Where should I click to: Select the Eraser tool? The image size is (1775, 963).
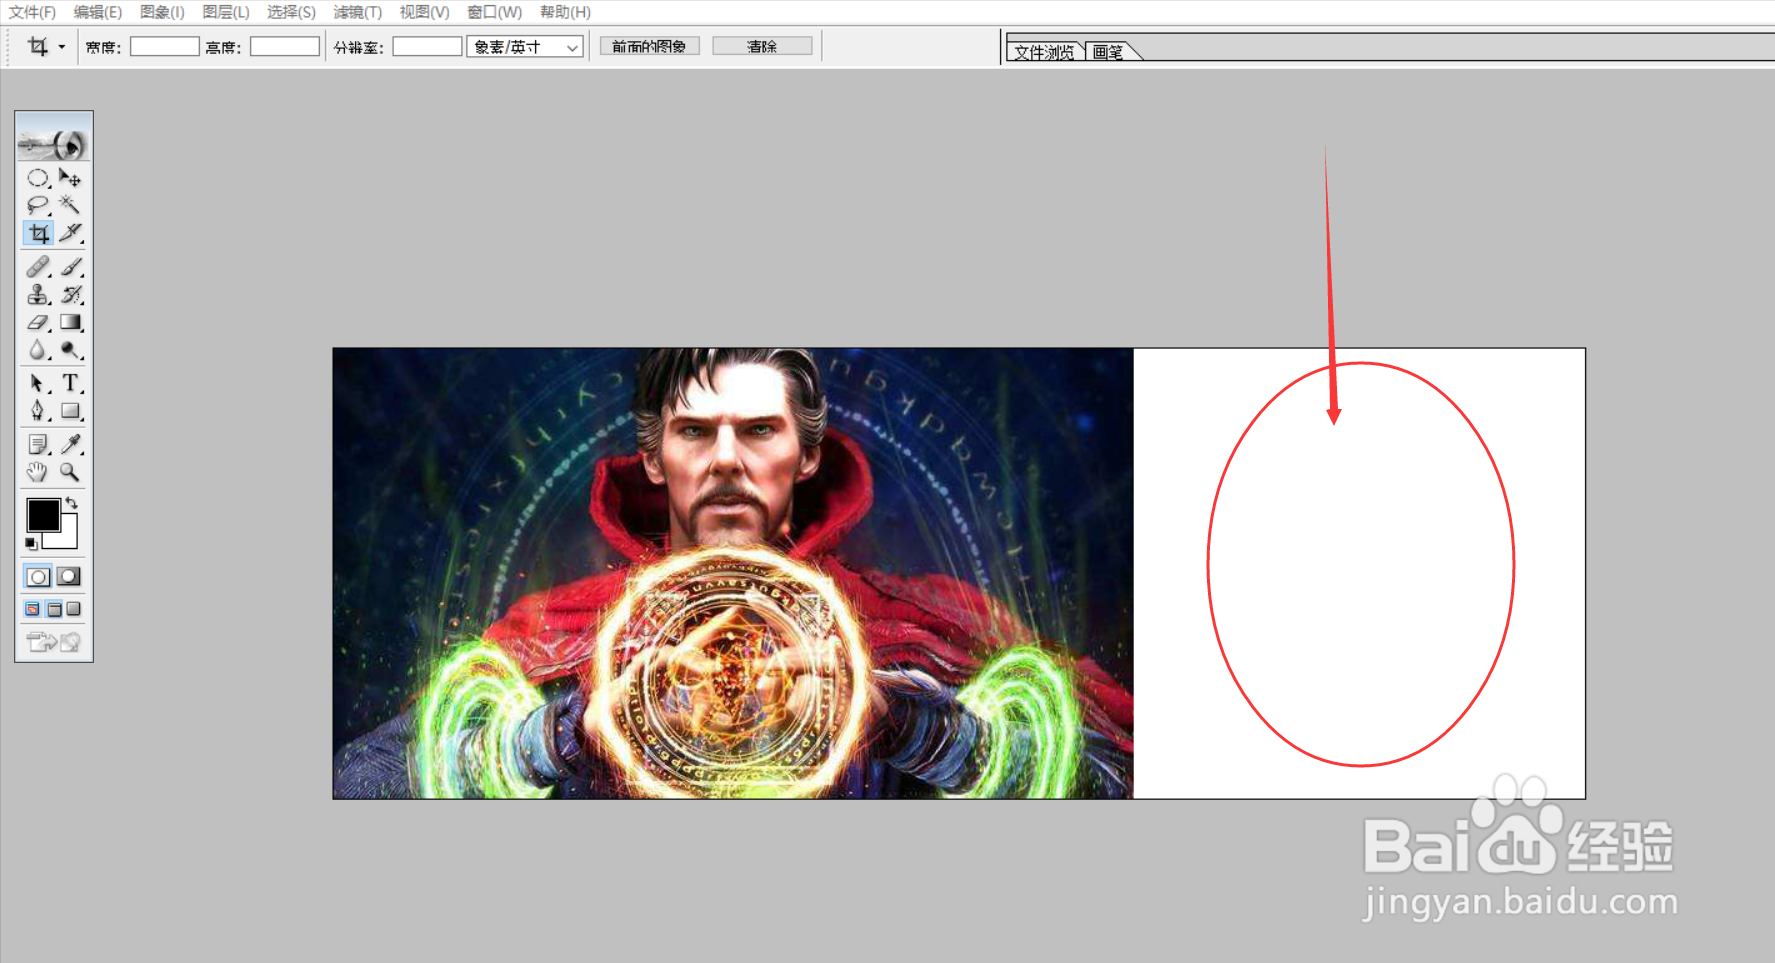coord(38,322)
